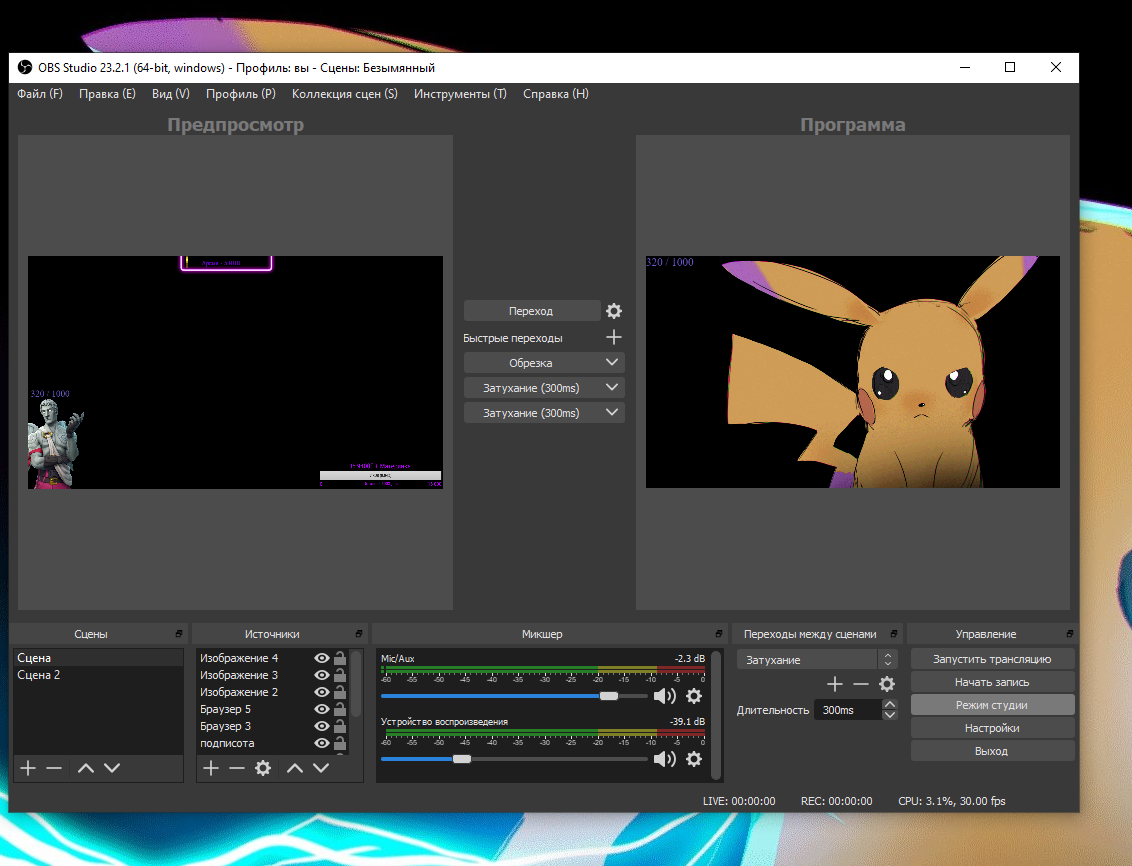
Task: Expand the Обрезка quick transition dropdown
Action: [x=611, y=362]
